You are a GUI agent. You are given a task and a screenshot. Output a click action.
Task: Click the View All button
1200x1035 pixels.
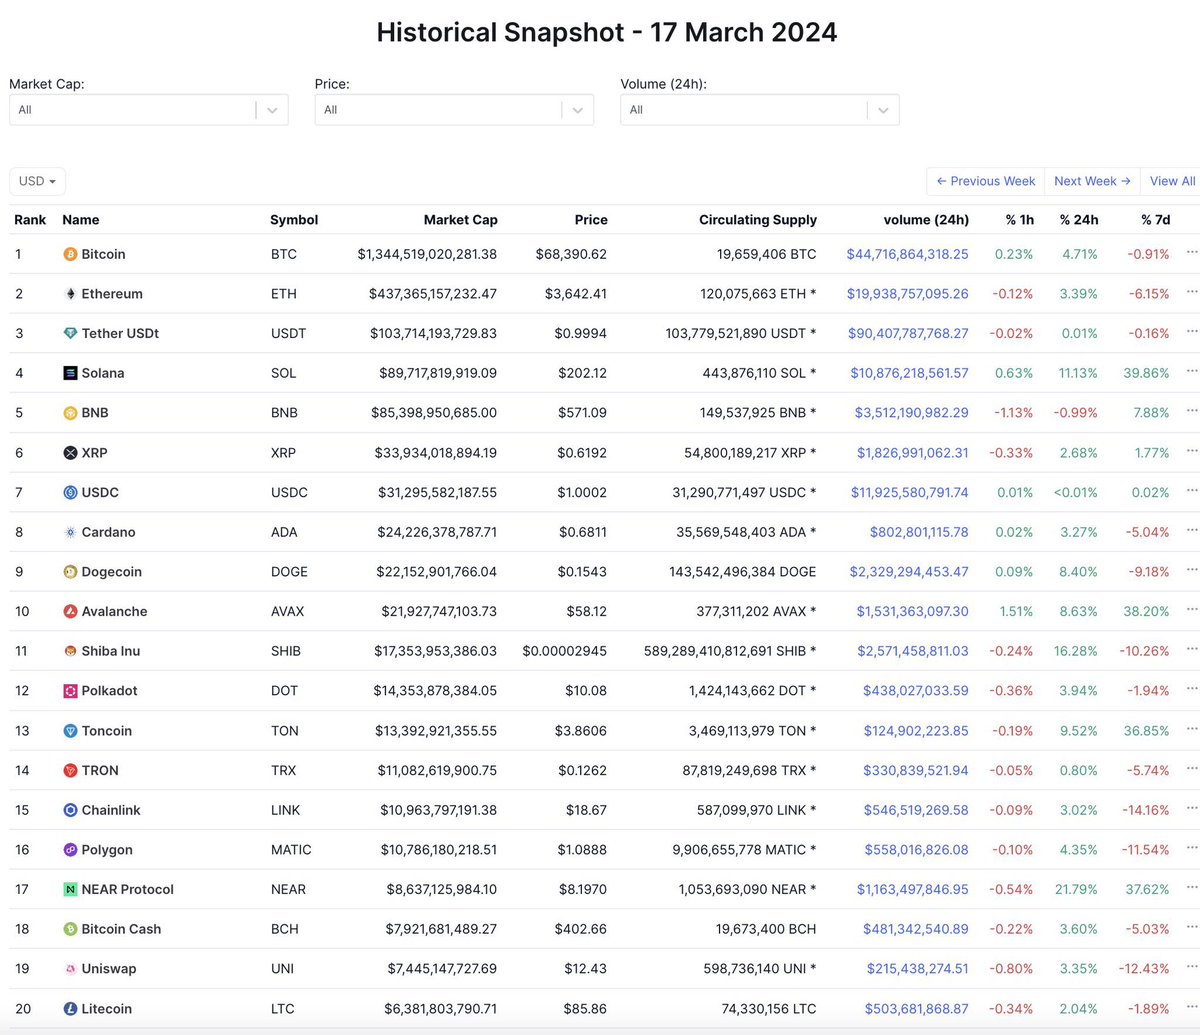(x=1172, y=181)
